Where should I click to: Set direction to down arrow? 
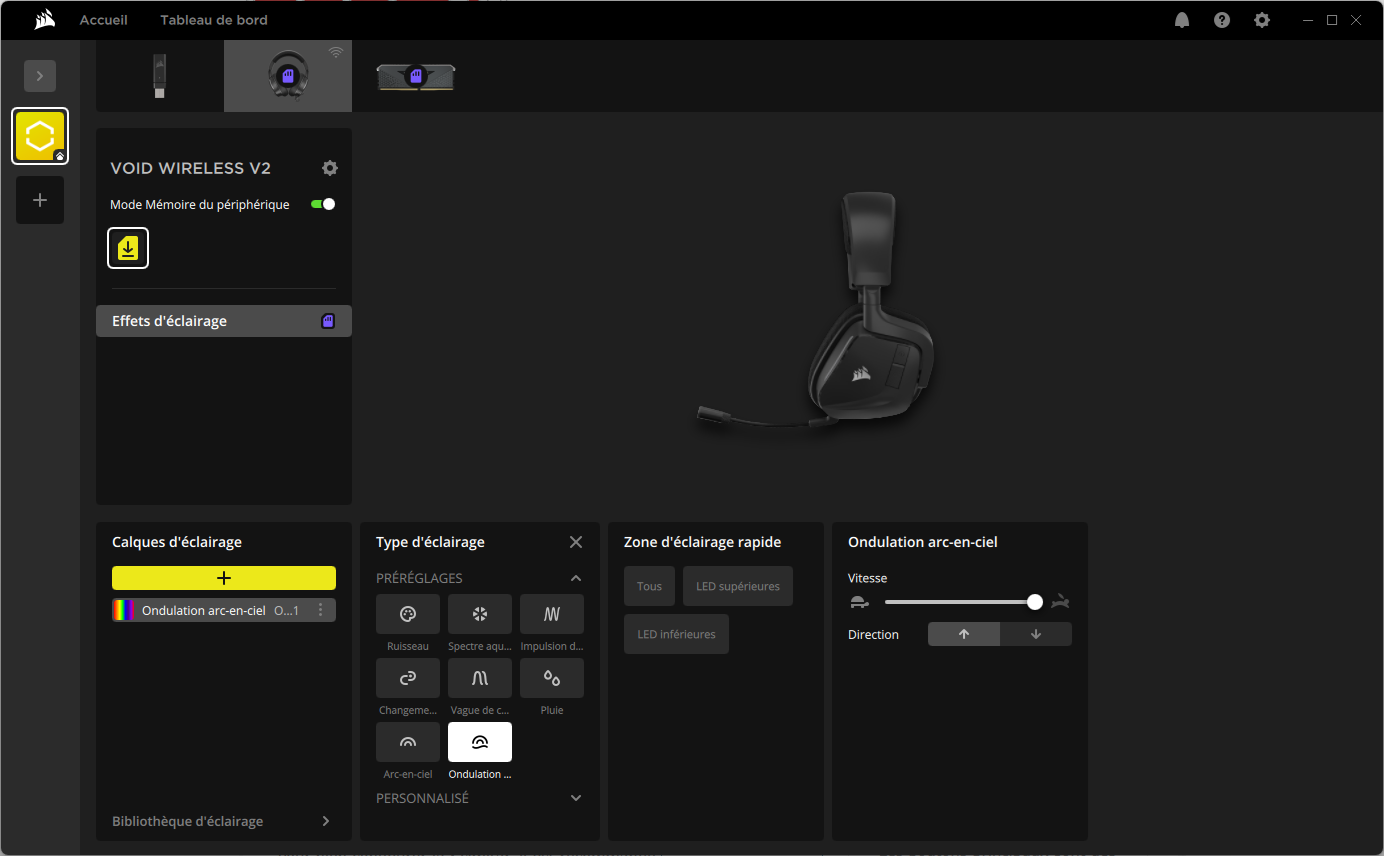click(x=1036, y=634)
